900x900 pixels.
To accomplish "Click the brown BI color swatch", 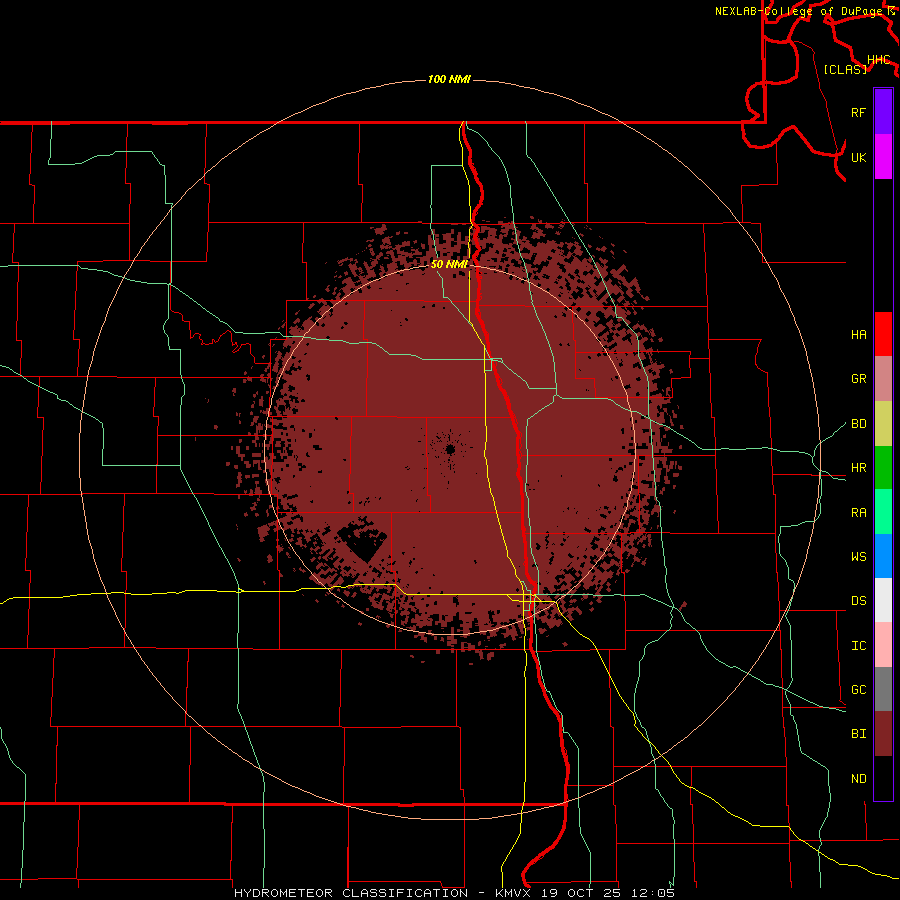I will [x=883, y=734].
